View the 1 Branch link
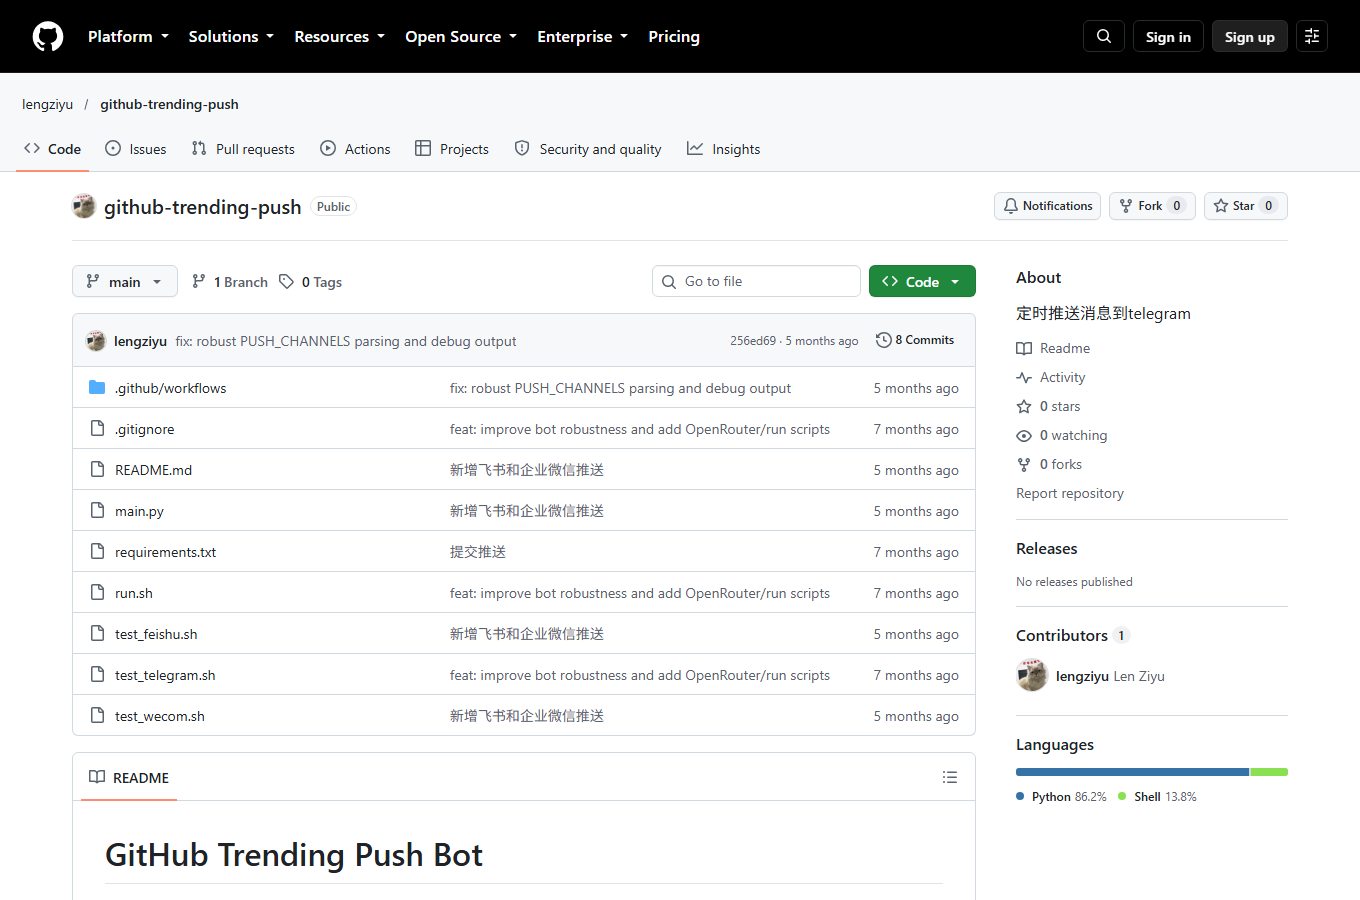 [230, 282]
